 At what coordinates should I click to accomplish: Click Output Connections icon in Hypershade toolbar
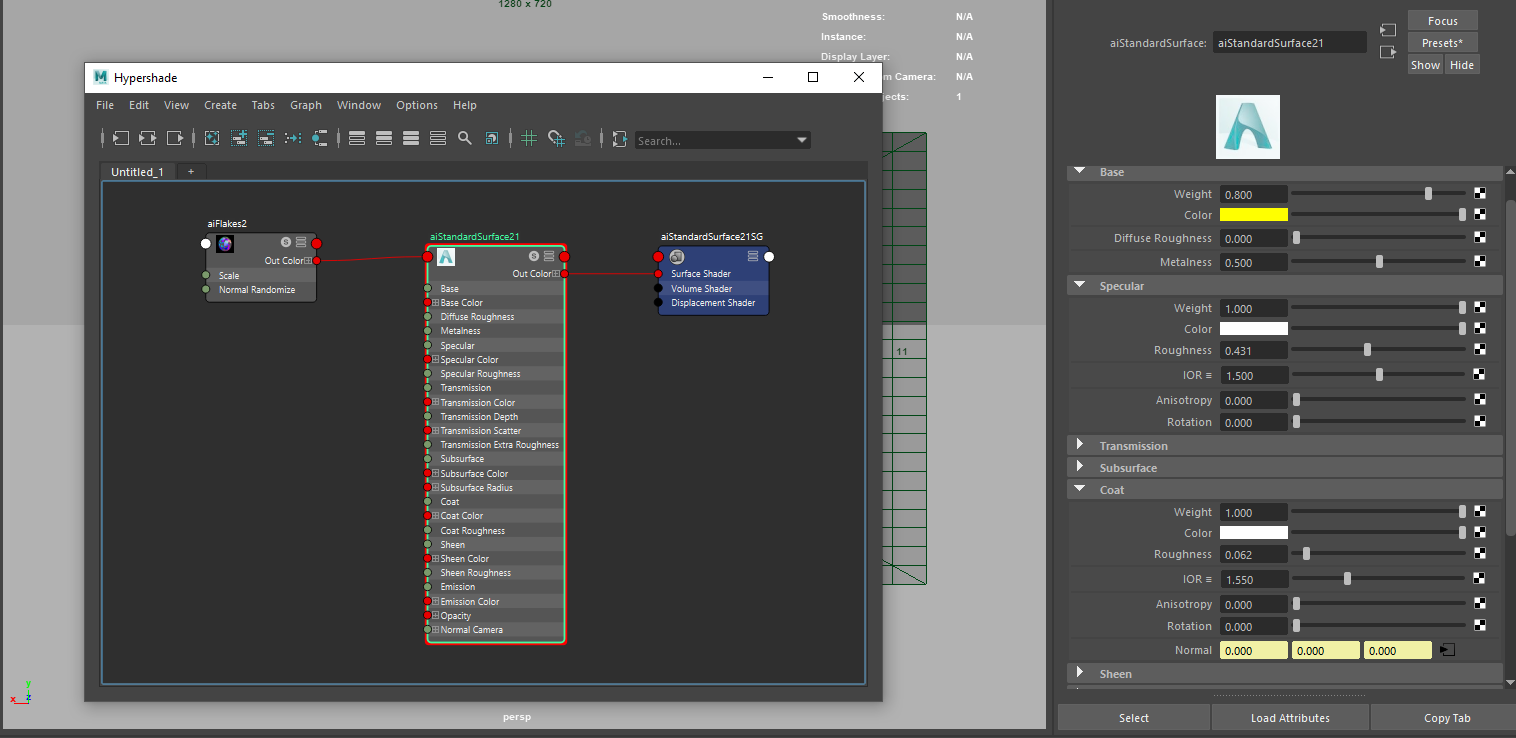click(x=175, y=138)
